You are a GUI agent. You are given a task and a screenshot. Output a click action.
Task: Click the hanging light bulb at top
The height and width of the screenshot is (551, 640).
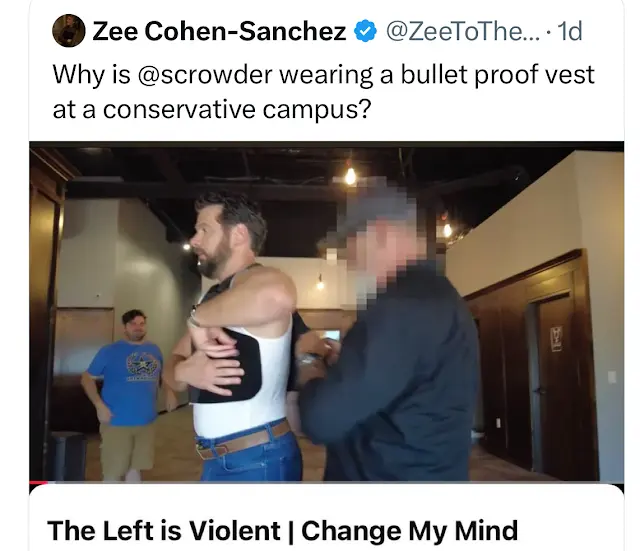pos(350,176)
